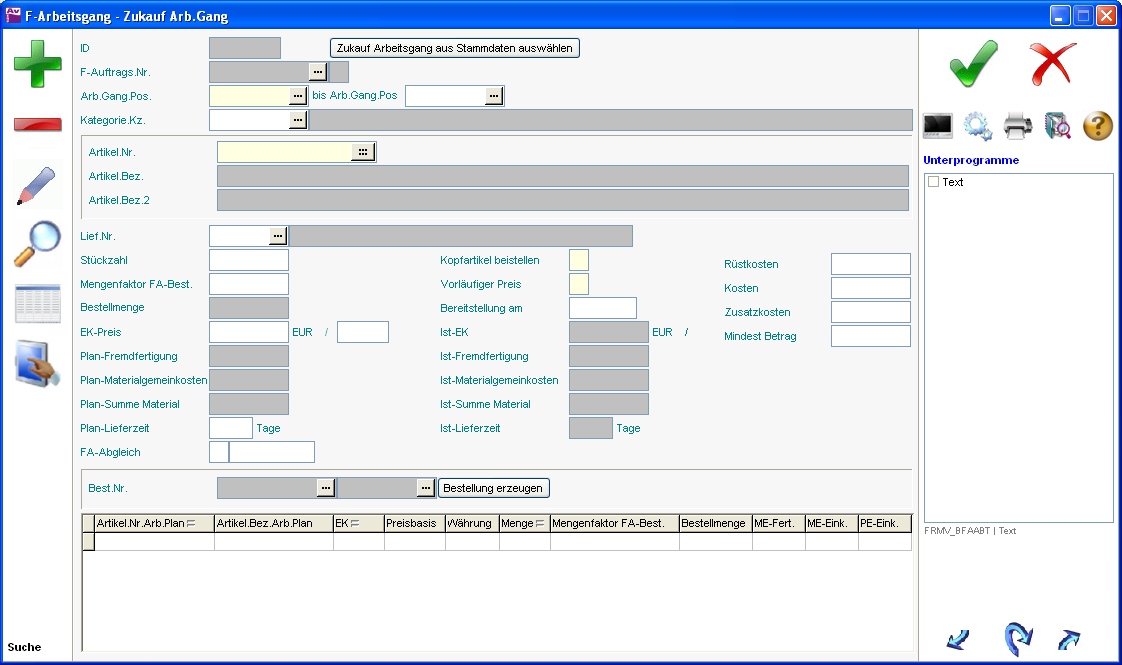Open the Artikel.Nr. lookup button
Image resolution: width=1122 pixels, height=665 pixels.
pyautogui.click(x=363, y=152)
